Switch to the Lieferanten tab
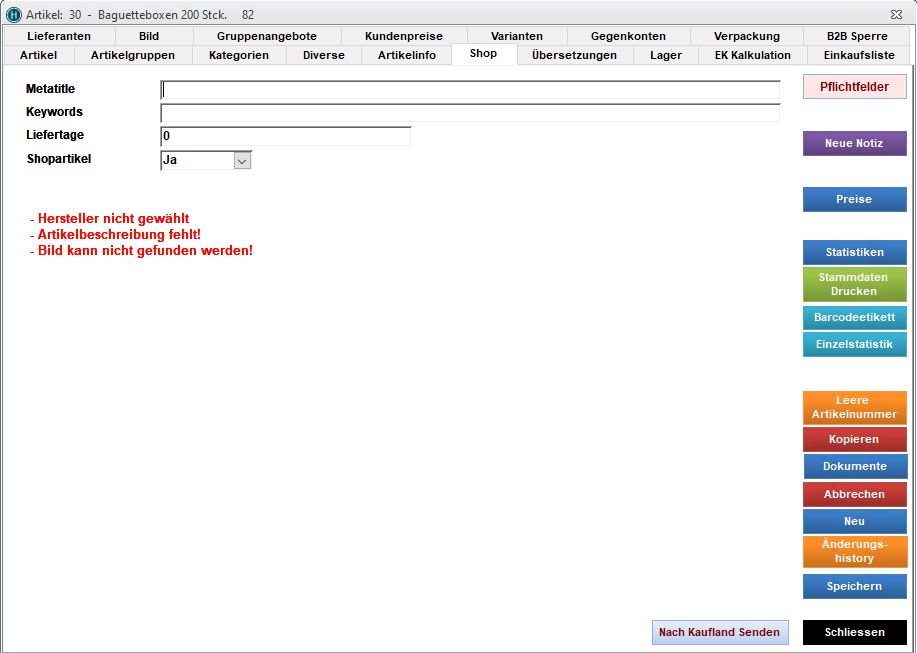The image size is (917, 653). coord(59,36)
